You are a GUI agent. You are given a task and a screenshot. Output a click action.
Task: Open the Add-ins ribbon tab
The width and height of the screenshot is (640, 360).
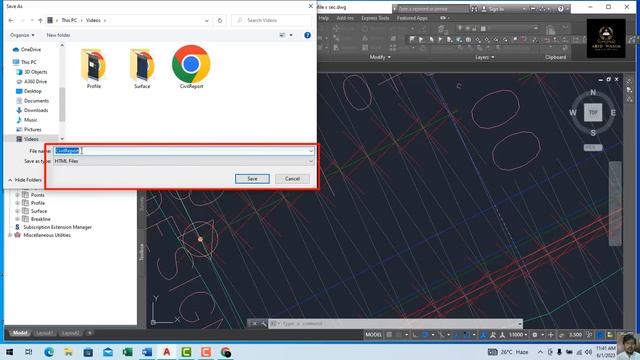pyautogui.click(x=345, y=18)
